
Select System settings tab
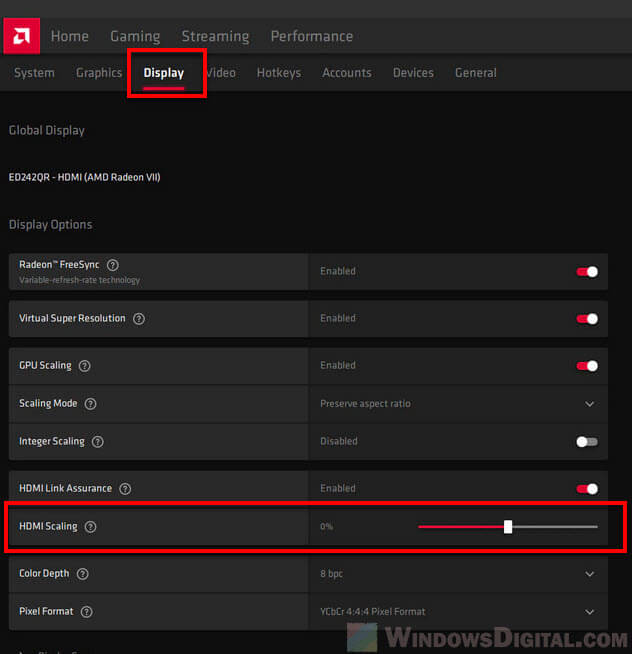click(34, 73)
